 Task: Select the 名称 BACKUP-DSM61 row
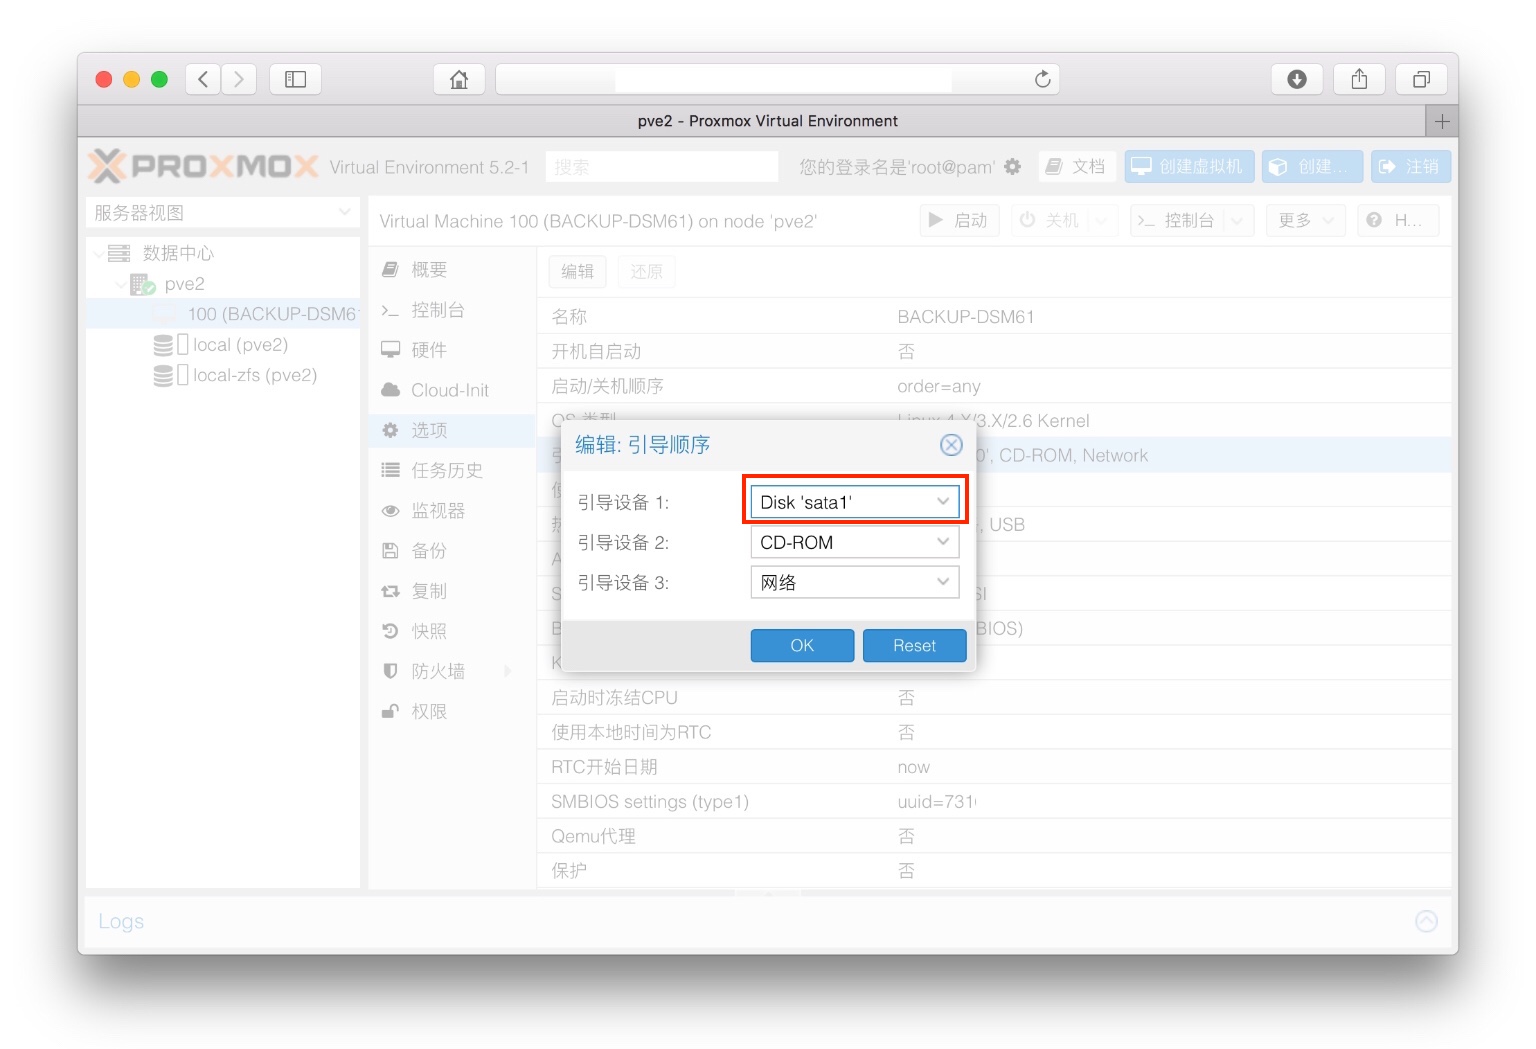(x=994, y=317)
